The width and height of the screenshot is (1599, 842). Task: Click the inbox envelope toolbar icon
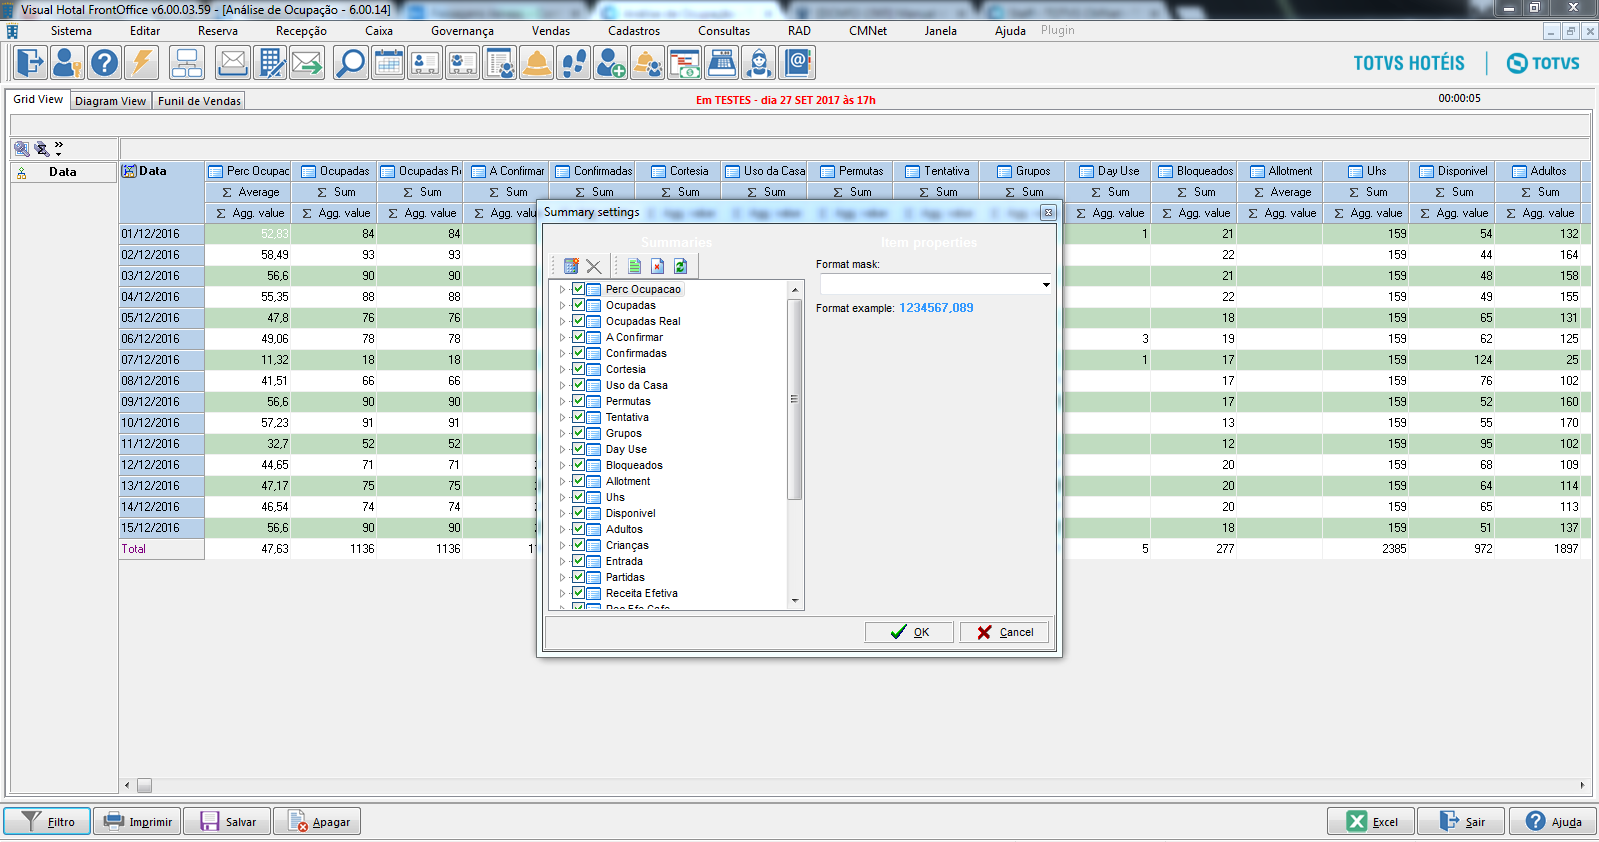point(233,63)
